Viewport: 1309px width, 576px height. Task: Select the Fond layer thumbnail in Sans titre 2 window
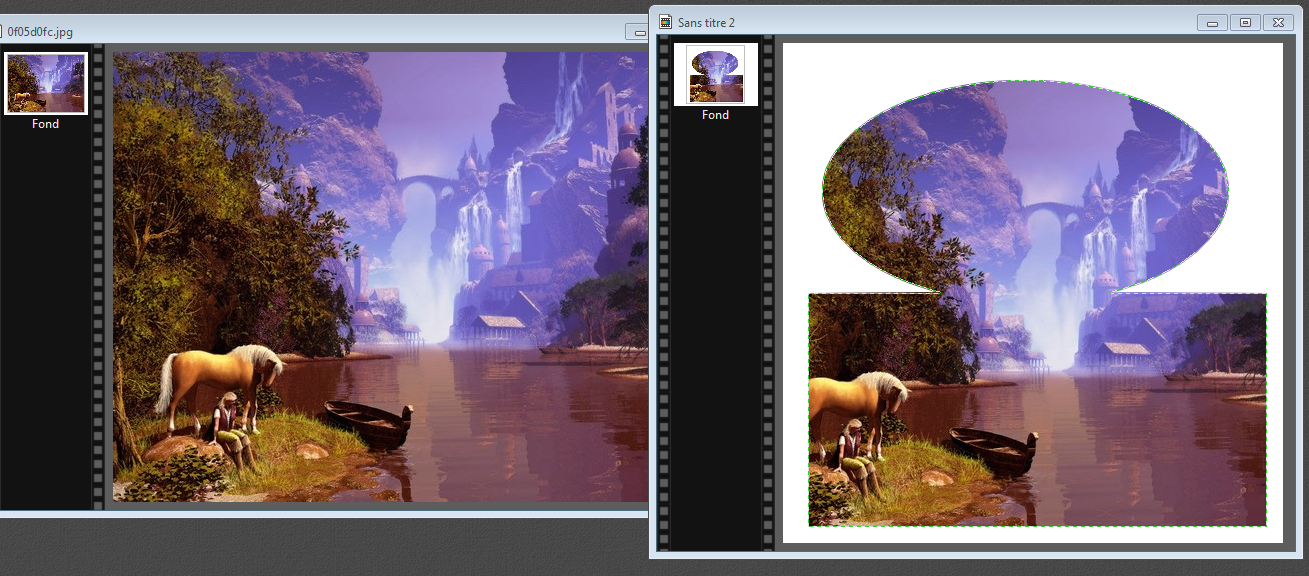(x=716, y=74)
